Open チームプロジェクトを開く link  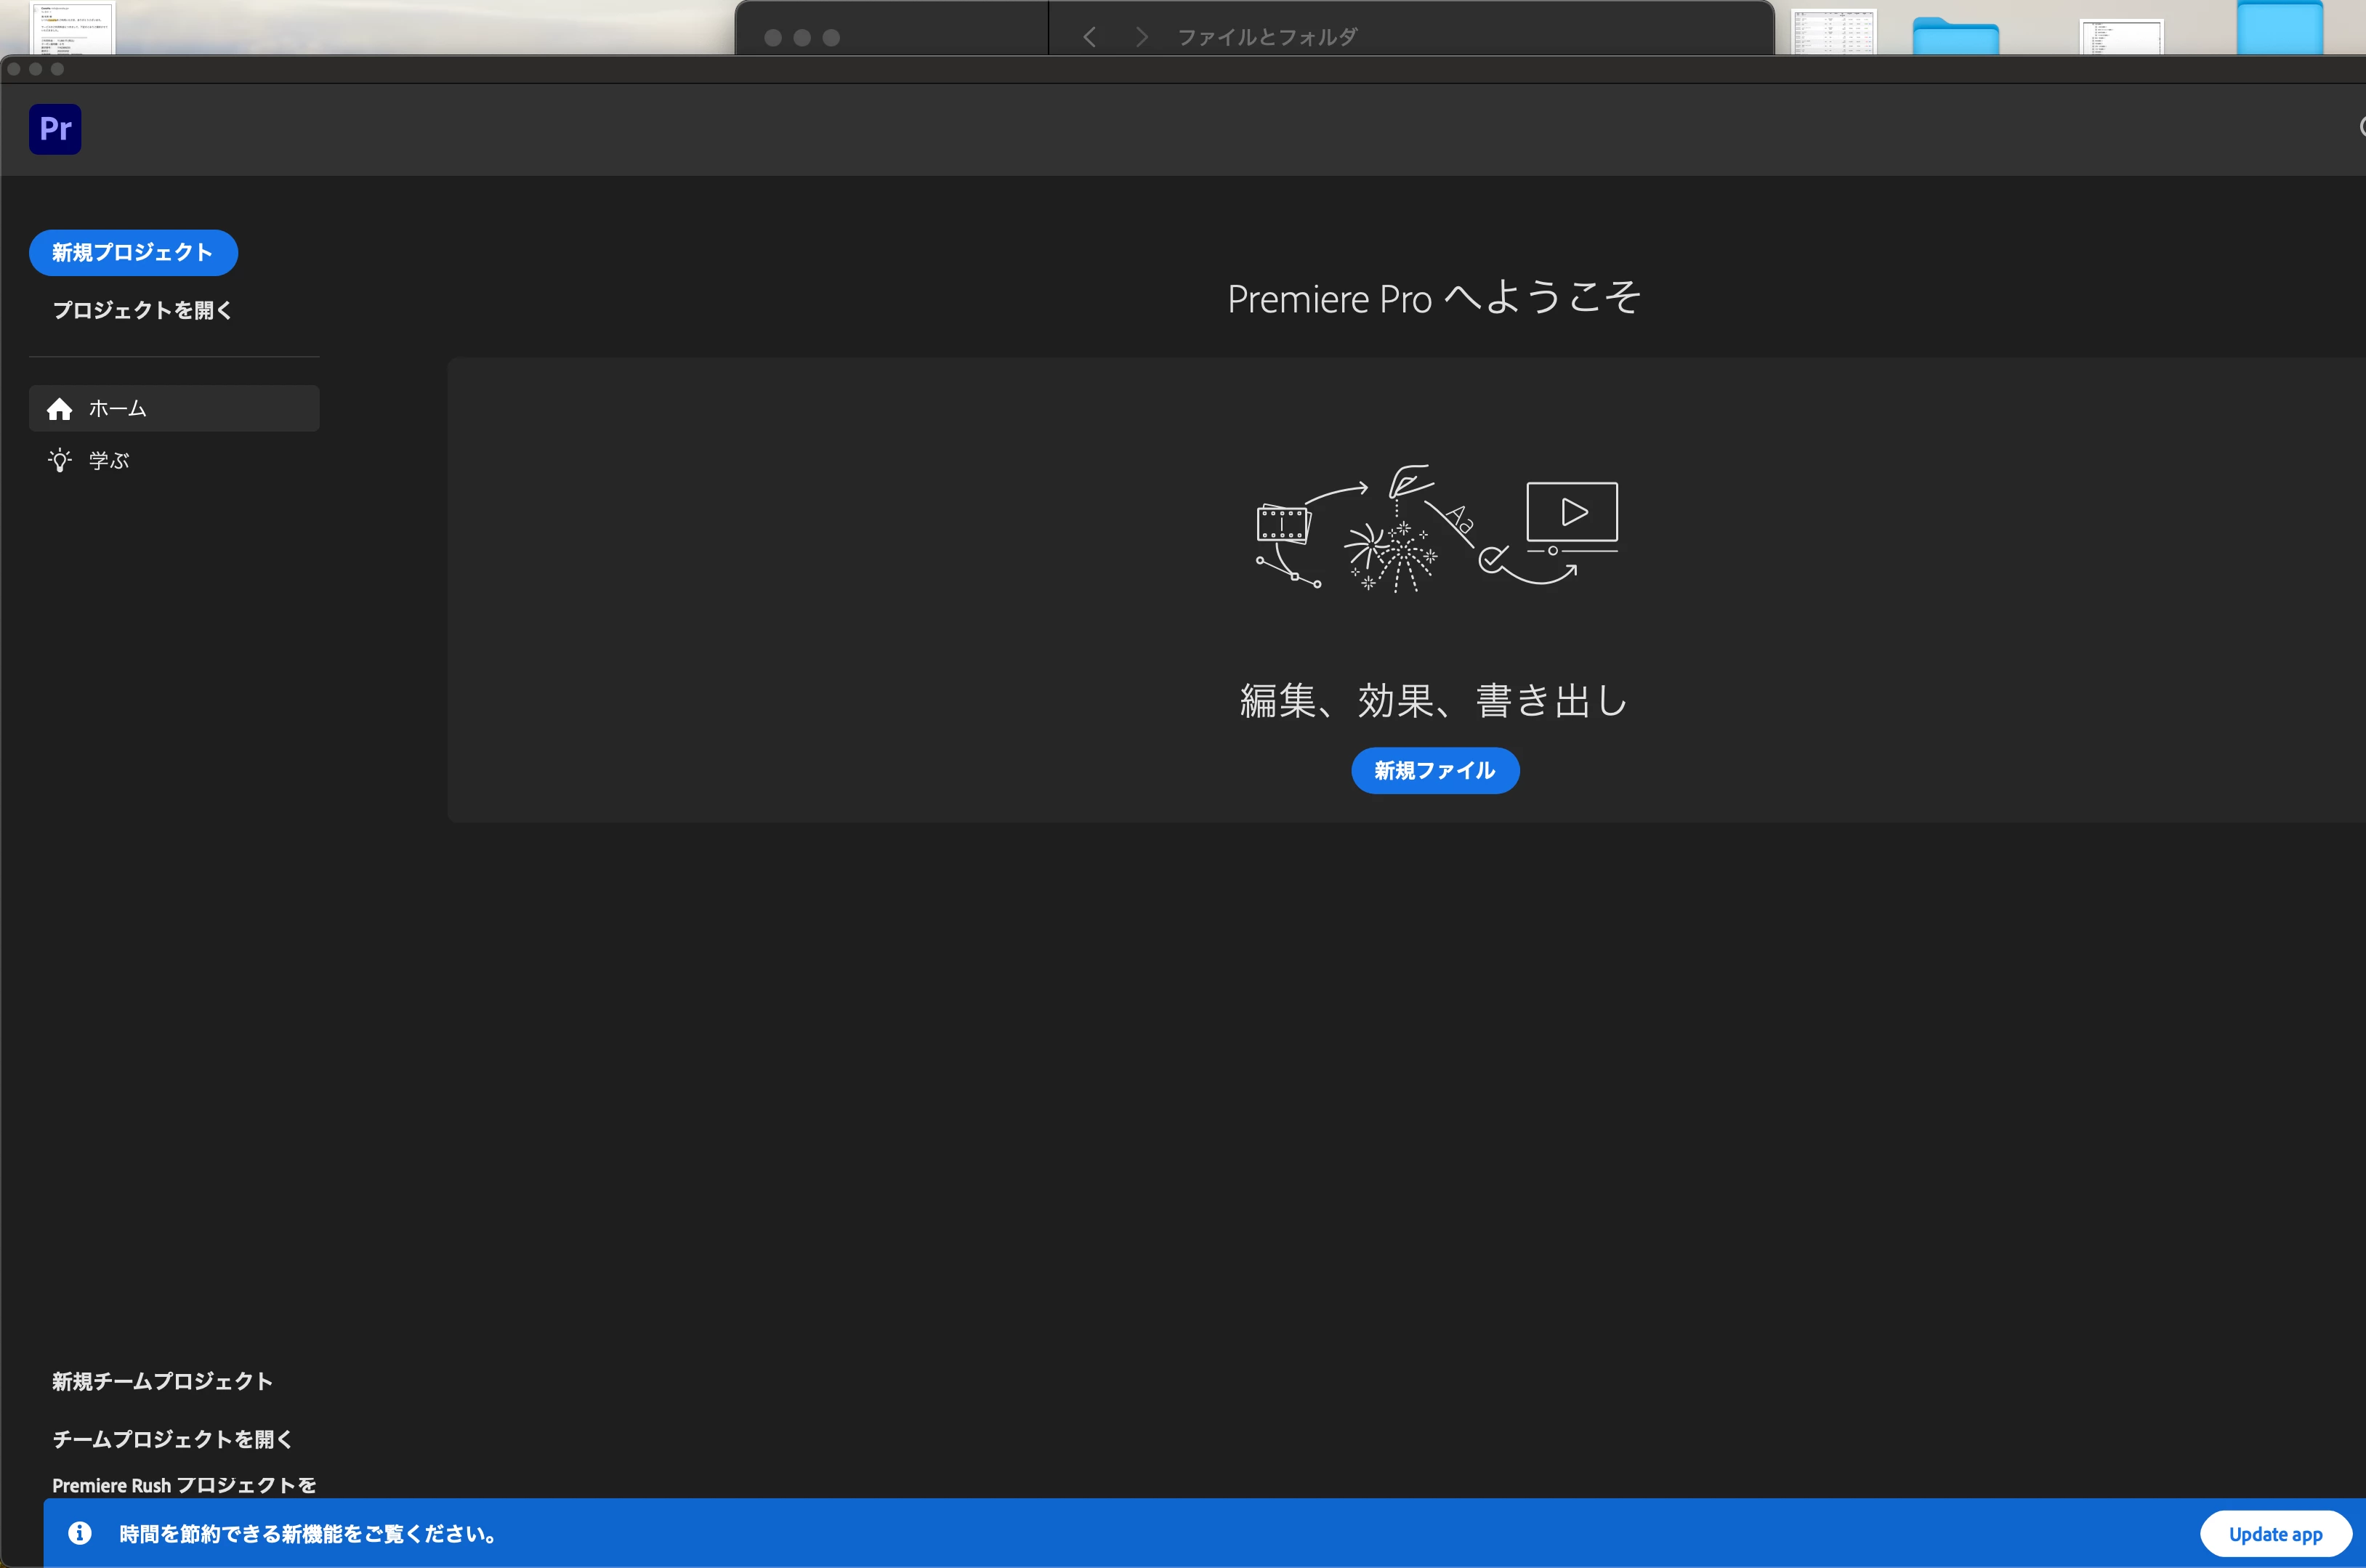tap(172, 1440)
